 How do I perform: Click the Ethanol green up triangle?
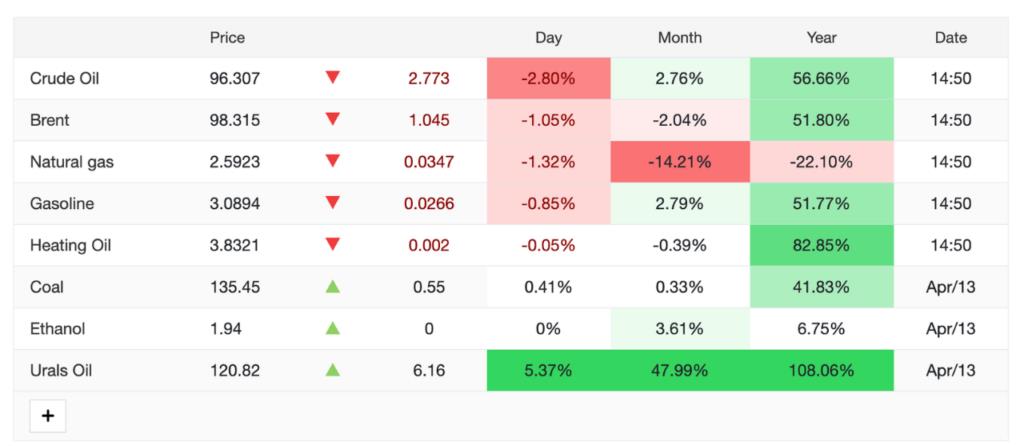tap(333, 328)
